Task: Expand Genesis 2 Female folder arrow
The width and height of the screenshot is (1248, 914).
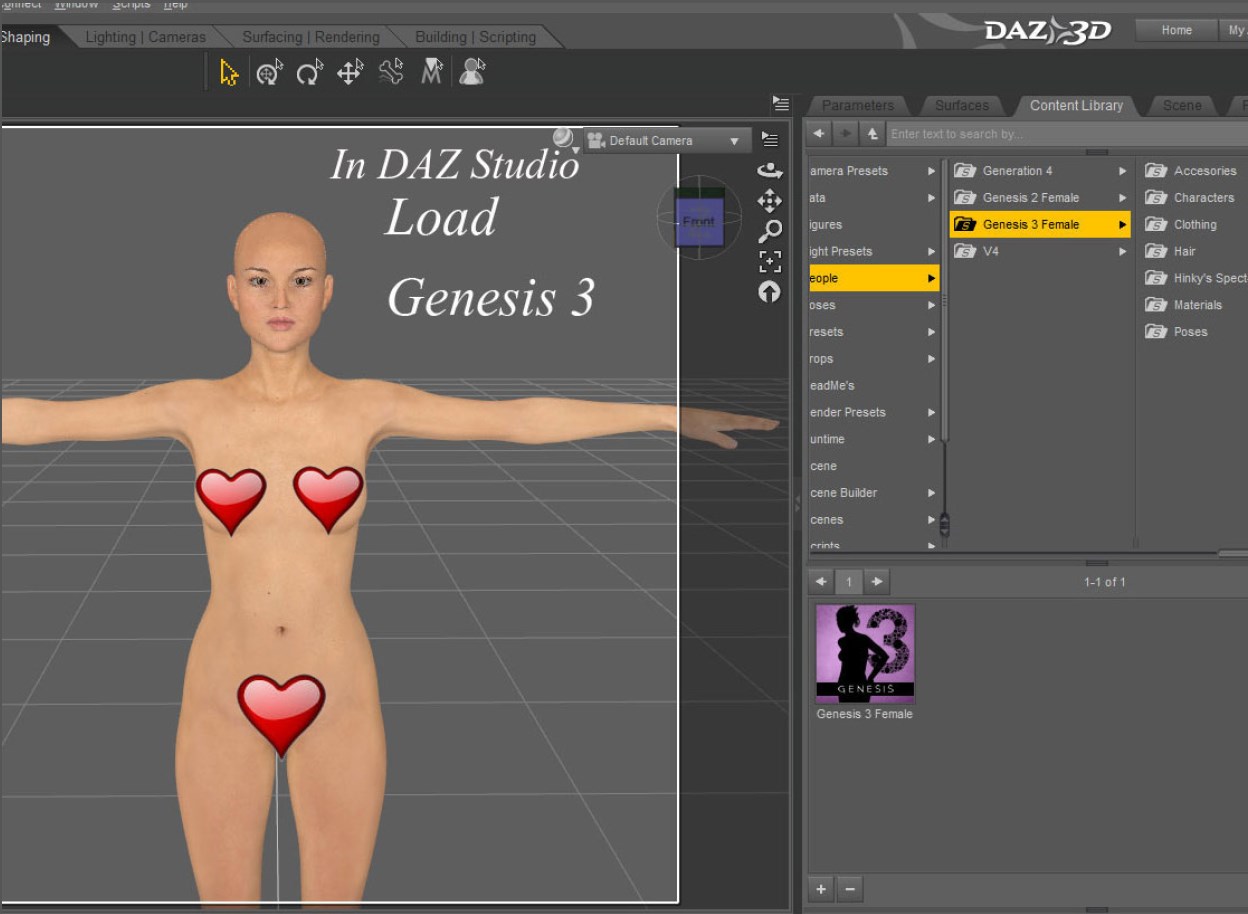Action: click(1122, 198)
